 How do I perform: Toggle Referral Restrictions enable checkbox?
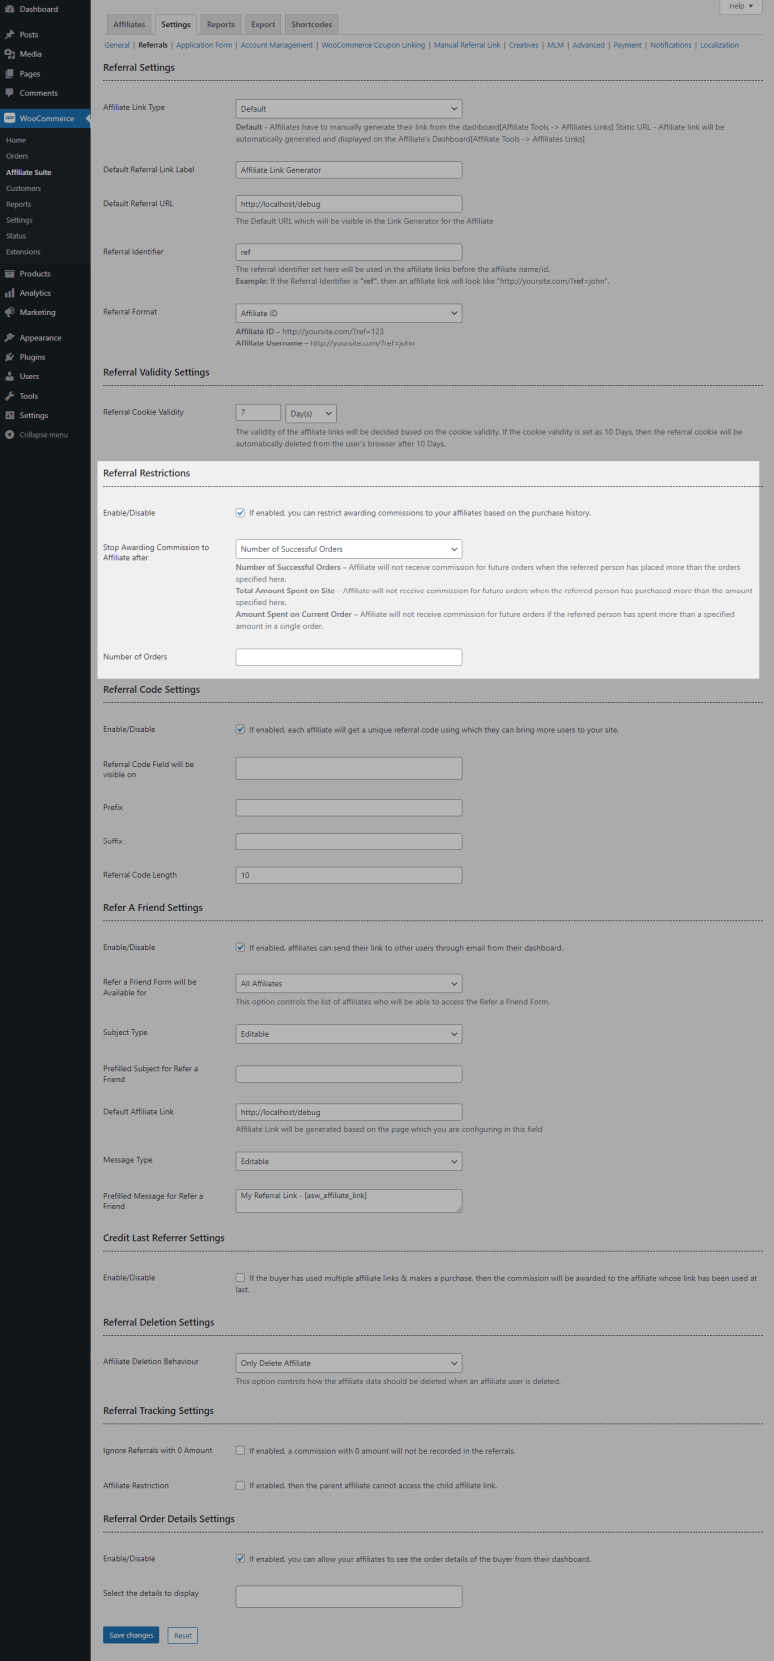click(x=240, y=513)
